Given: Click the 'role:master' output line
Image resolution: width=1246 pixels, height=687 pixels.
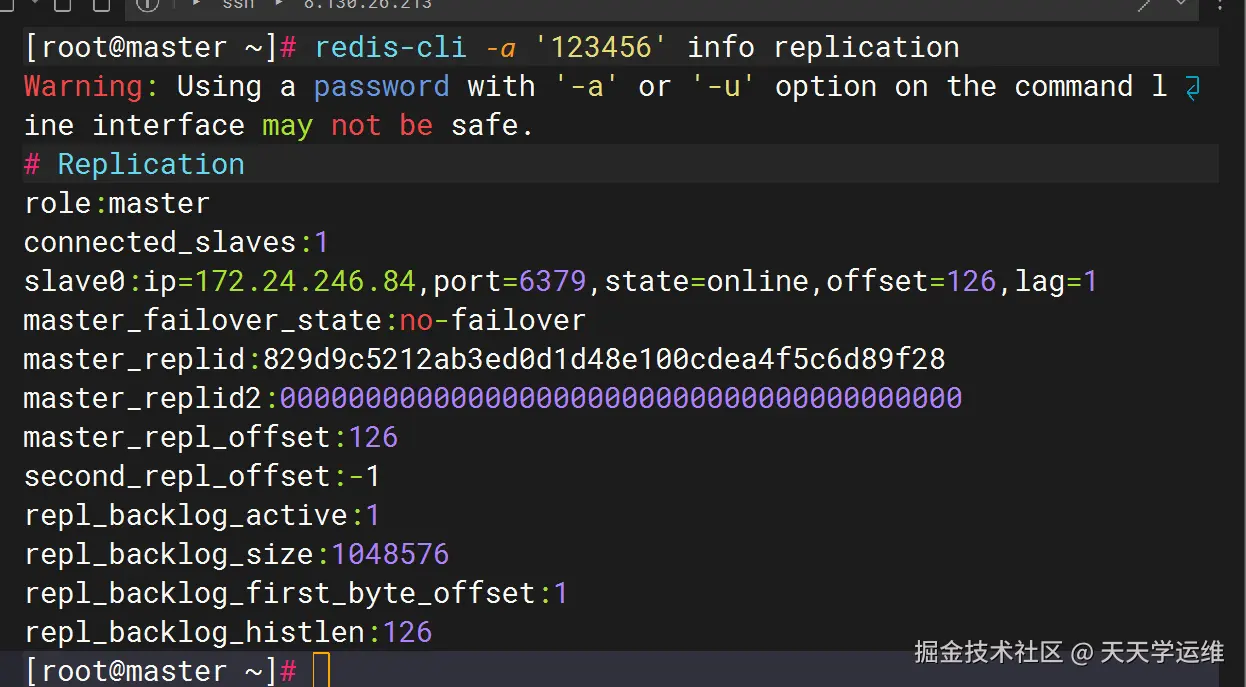Looking at the screenshot, I should pyautogui.click(x=117, y=204).
